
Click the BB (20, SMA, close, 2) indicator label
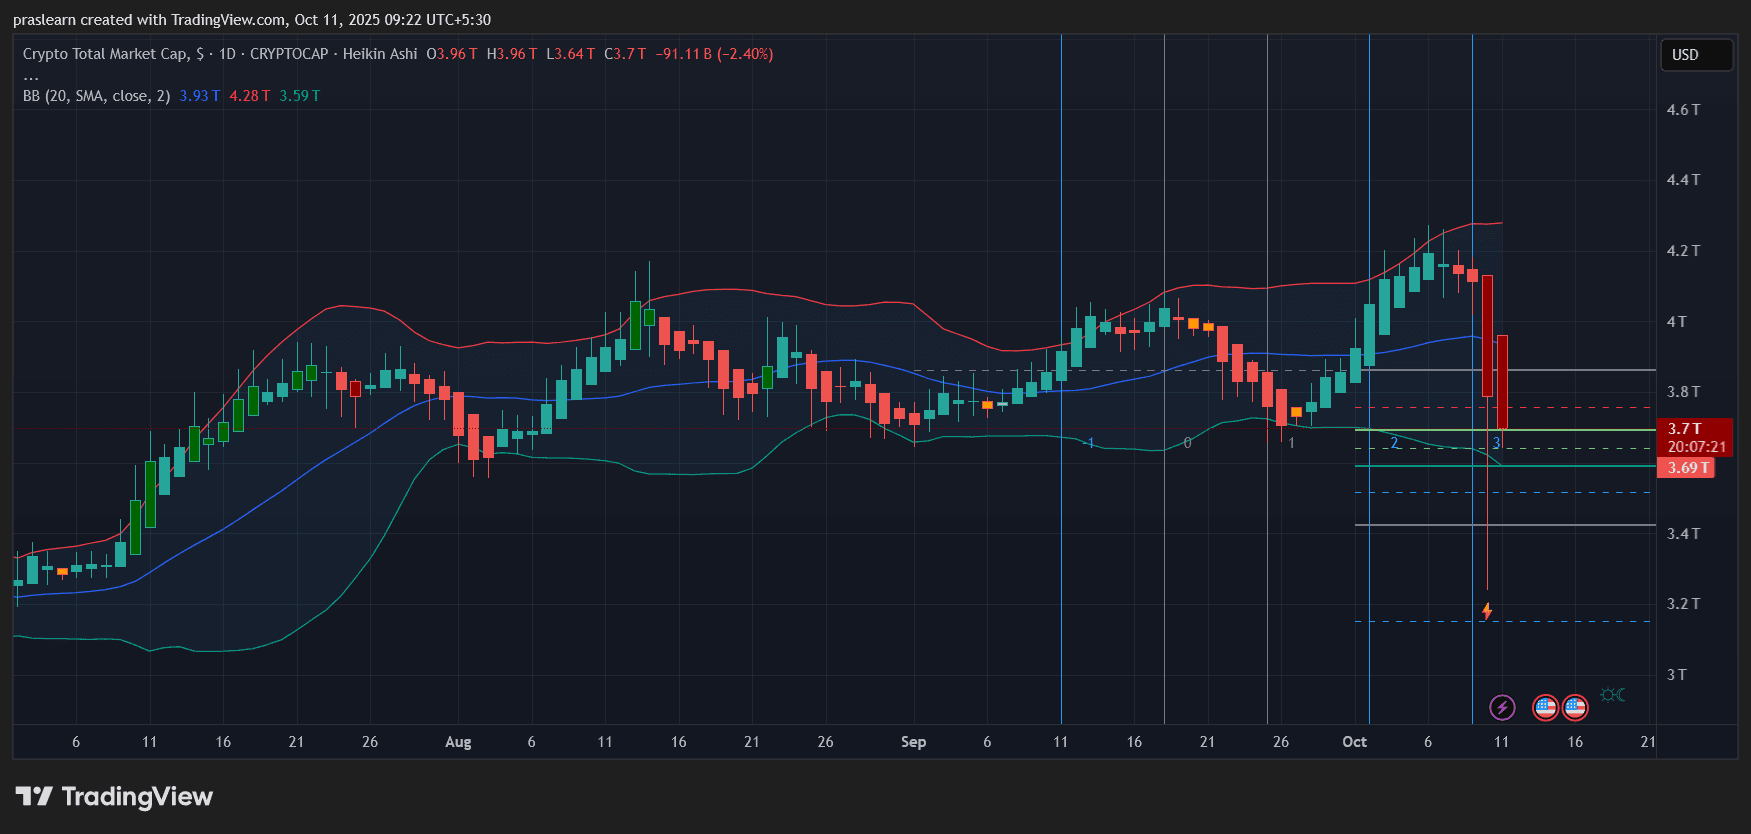[96, 96]
